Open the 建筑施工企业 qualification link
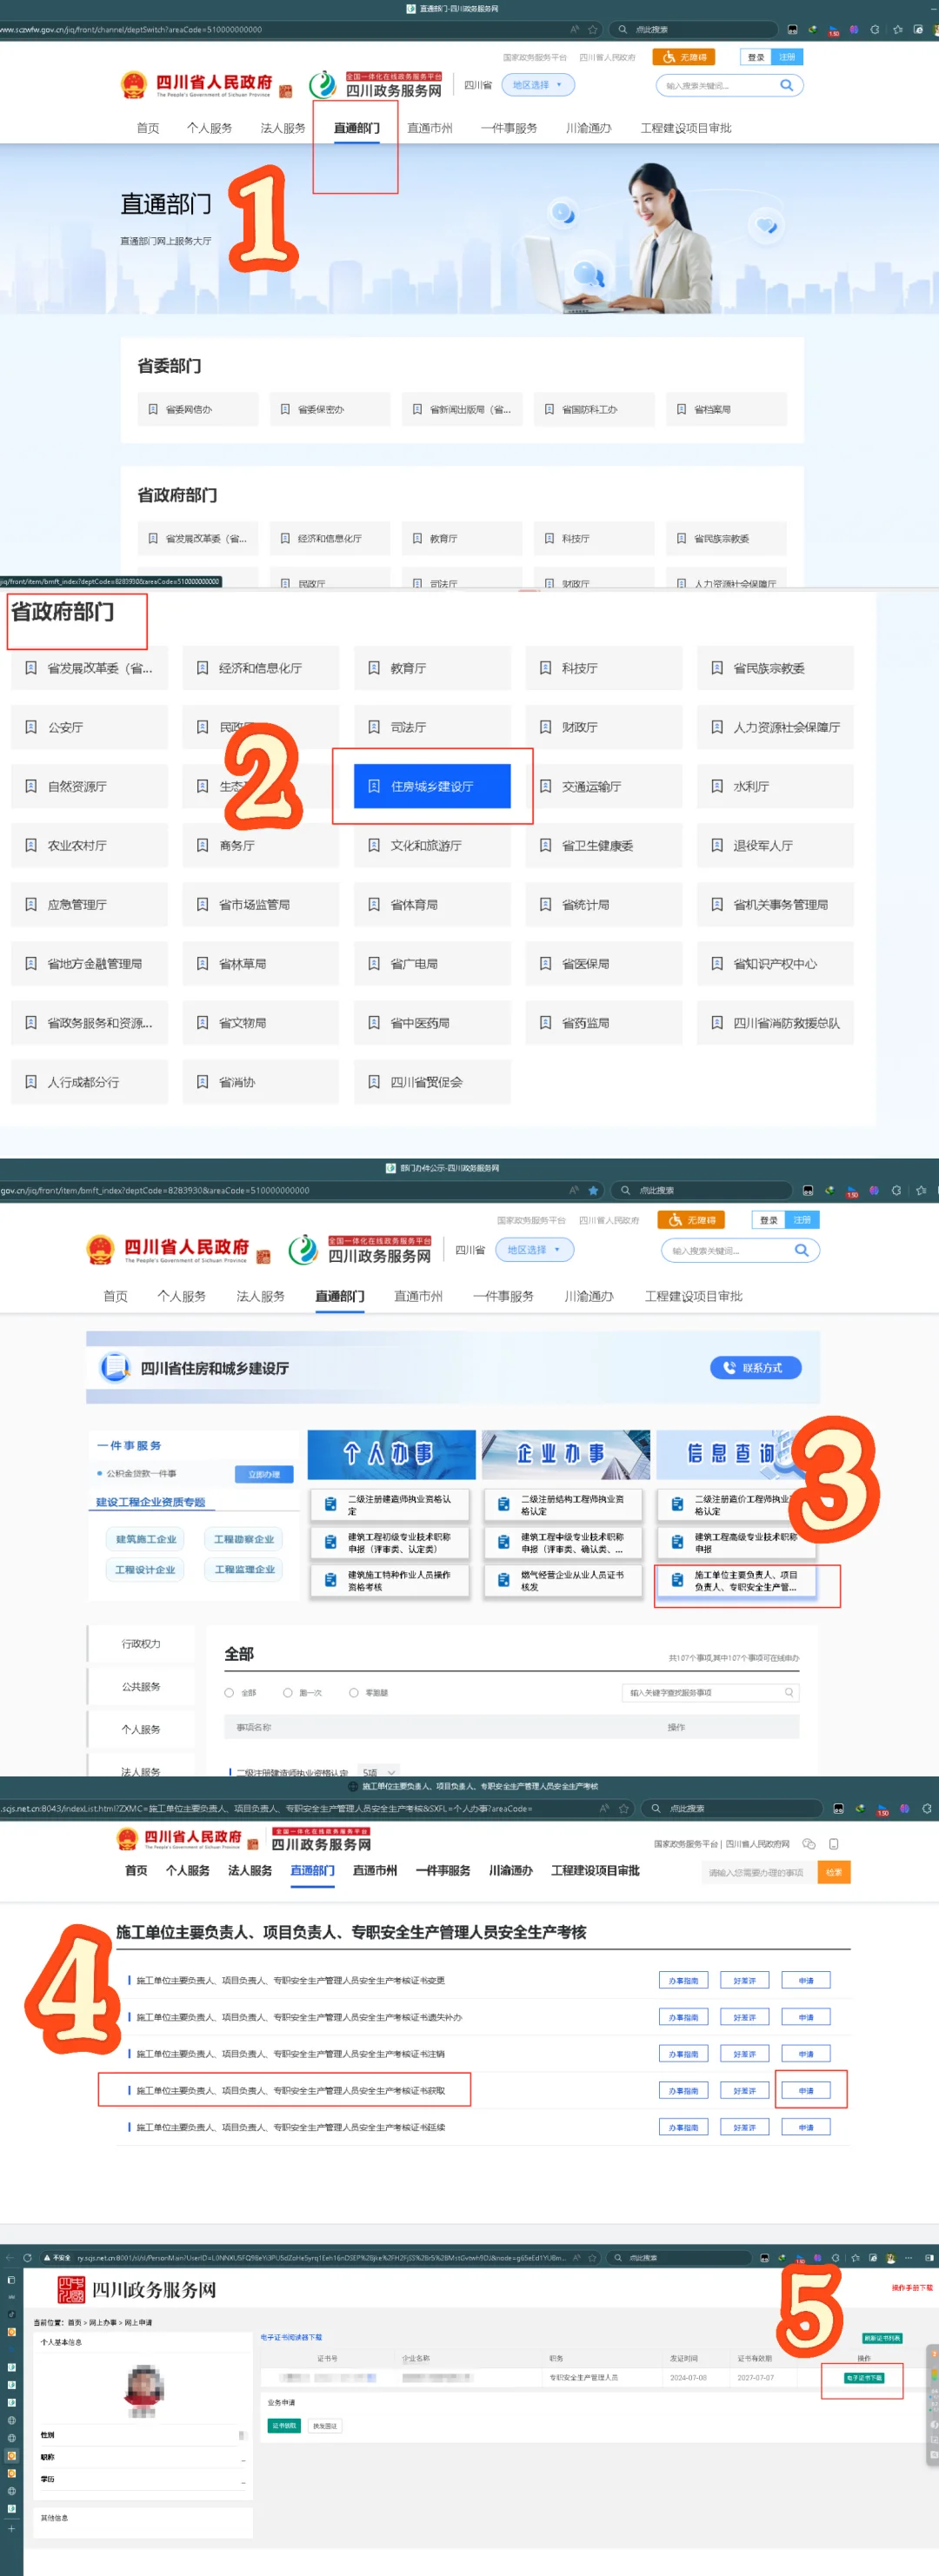939x2576 pixels. (146, 1539)
